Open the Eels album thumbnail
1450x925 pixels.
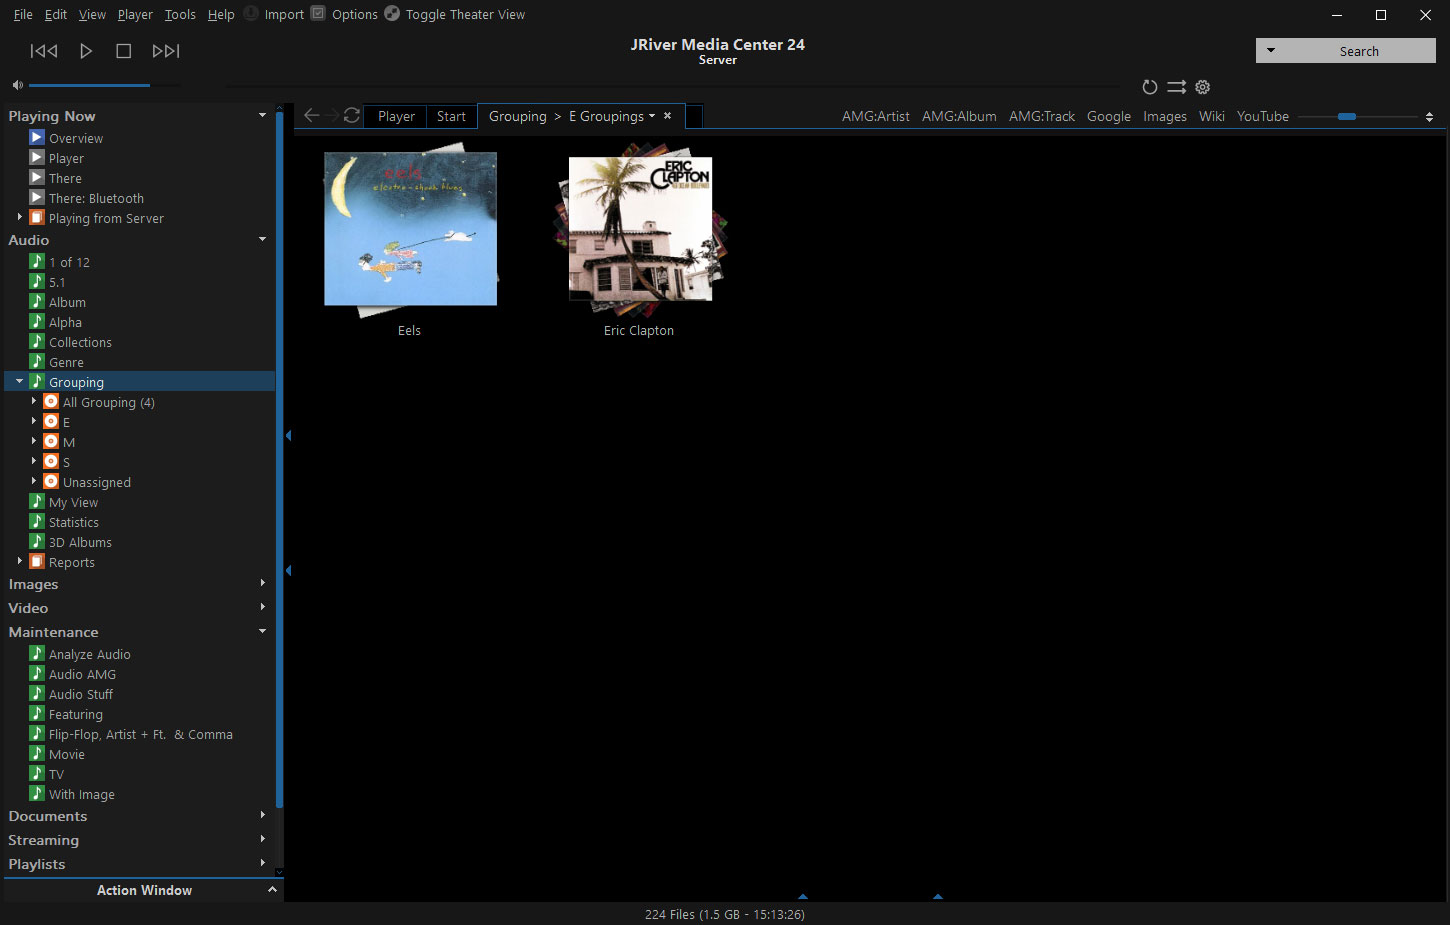click(410, 229)
